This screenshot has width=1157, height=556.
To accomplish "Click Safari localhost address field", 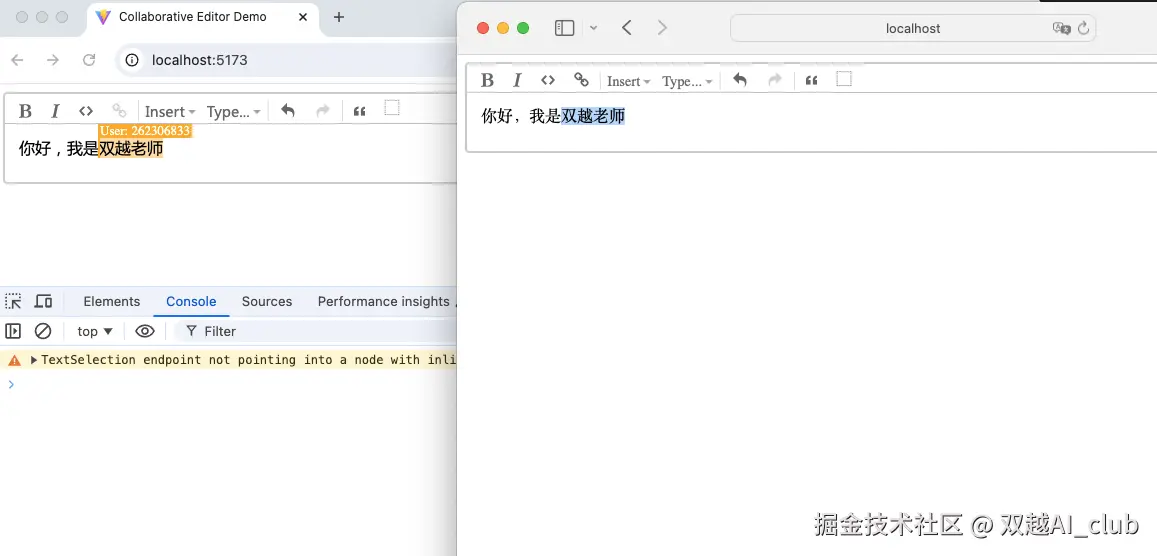I will point(913,28).
